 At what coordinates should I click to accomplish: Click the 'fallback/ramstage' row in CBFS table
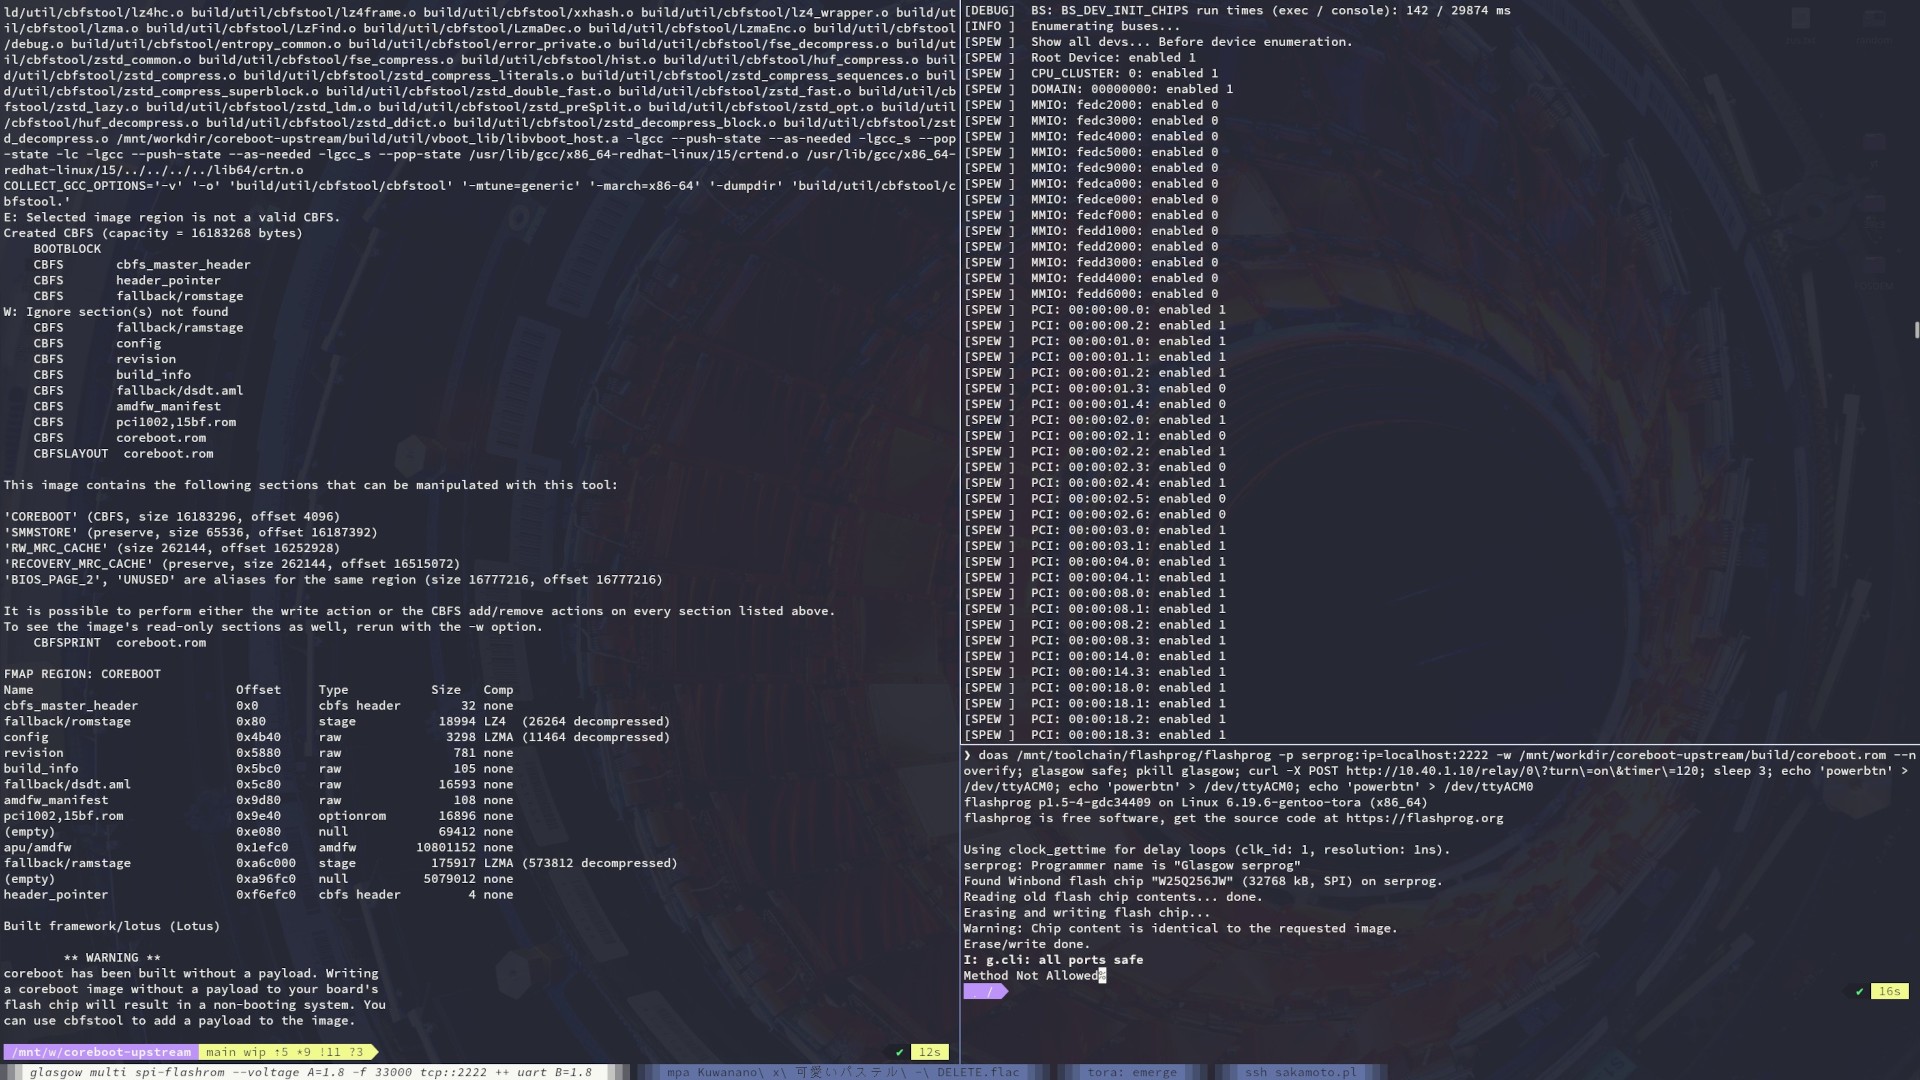(67, 863)
